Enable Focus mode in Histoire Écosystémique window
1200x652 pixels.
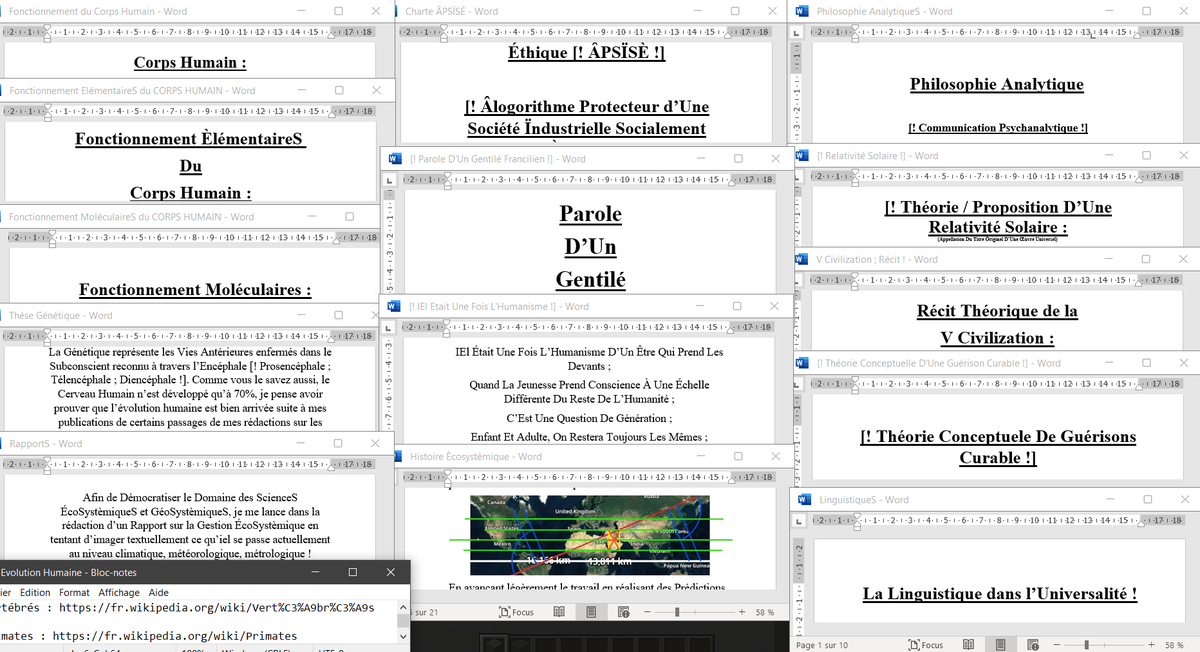[x=516, y=612]
